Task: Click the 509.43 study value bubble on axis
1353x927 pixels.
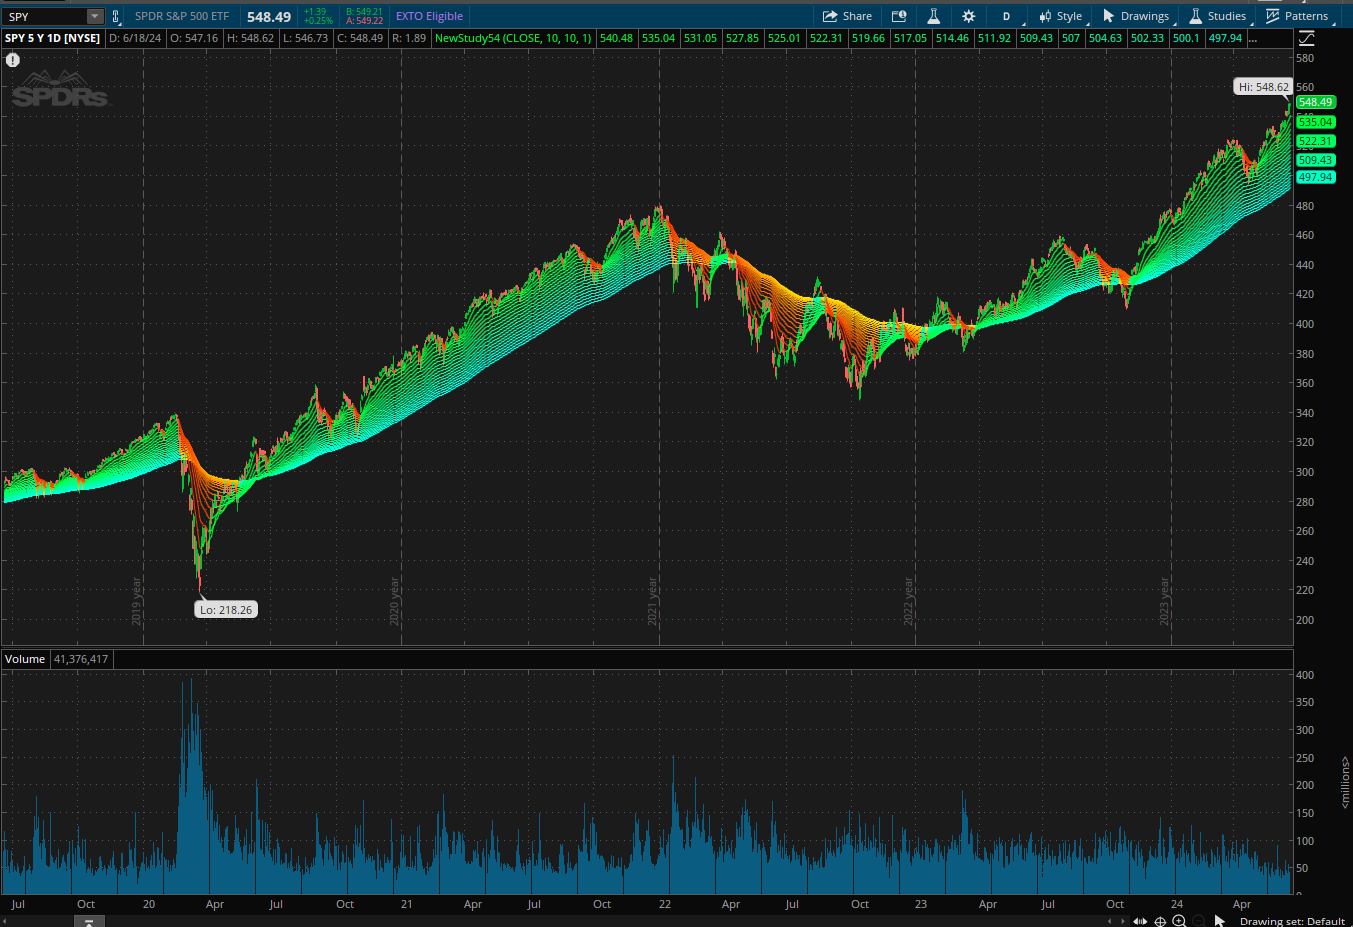Action: [1315, 160]
